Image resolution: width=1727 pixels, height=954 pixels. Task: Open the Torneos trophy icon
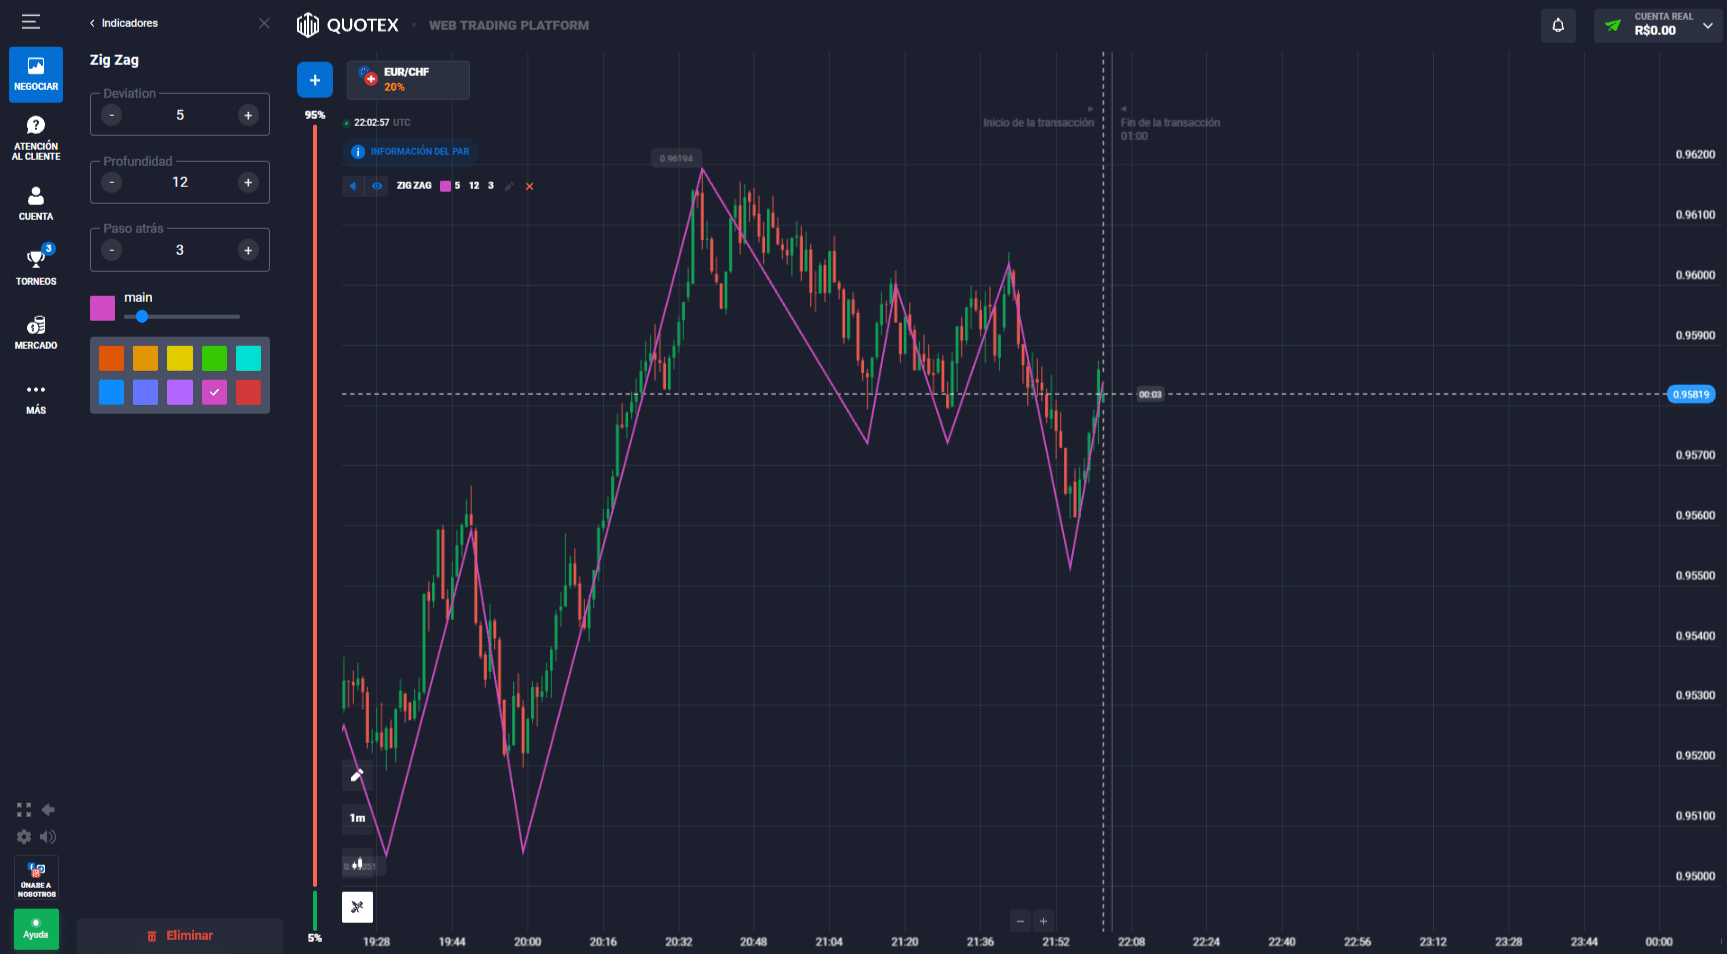(36, 266)
